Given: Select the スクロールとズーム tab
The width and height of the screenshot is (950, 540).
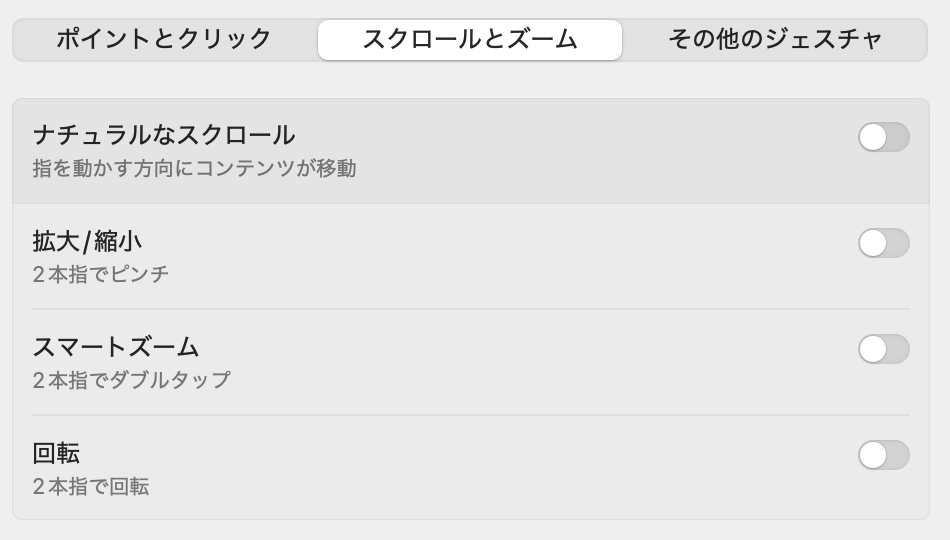Looking at the screenshot, I should pyautogui.click(x=470, y=40).
